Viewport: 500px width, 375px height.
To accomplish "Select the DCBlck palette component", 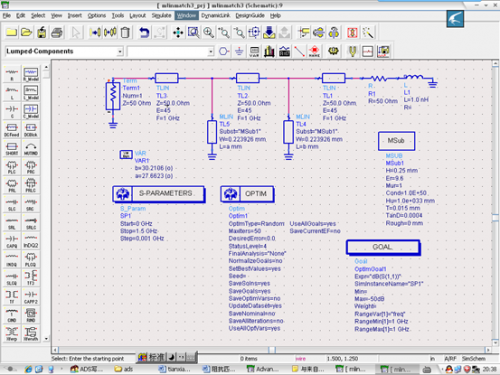I will (x=31, y=130).
